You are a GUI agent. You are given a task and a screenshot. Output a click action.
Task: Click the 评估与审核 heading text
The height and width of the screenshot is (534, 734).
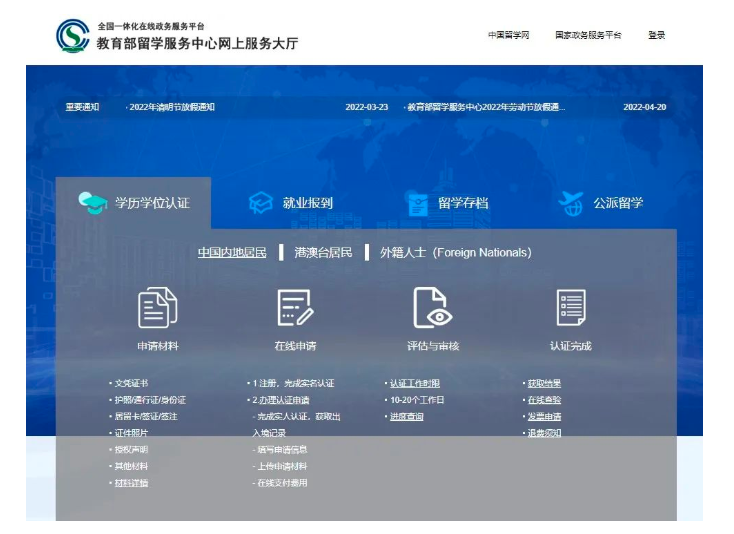click(x=433, y=346)
